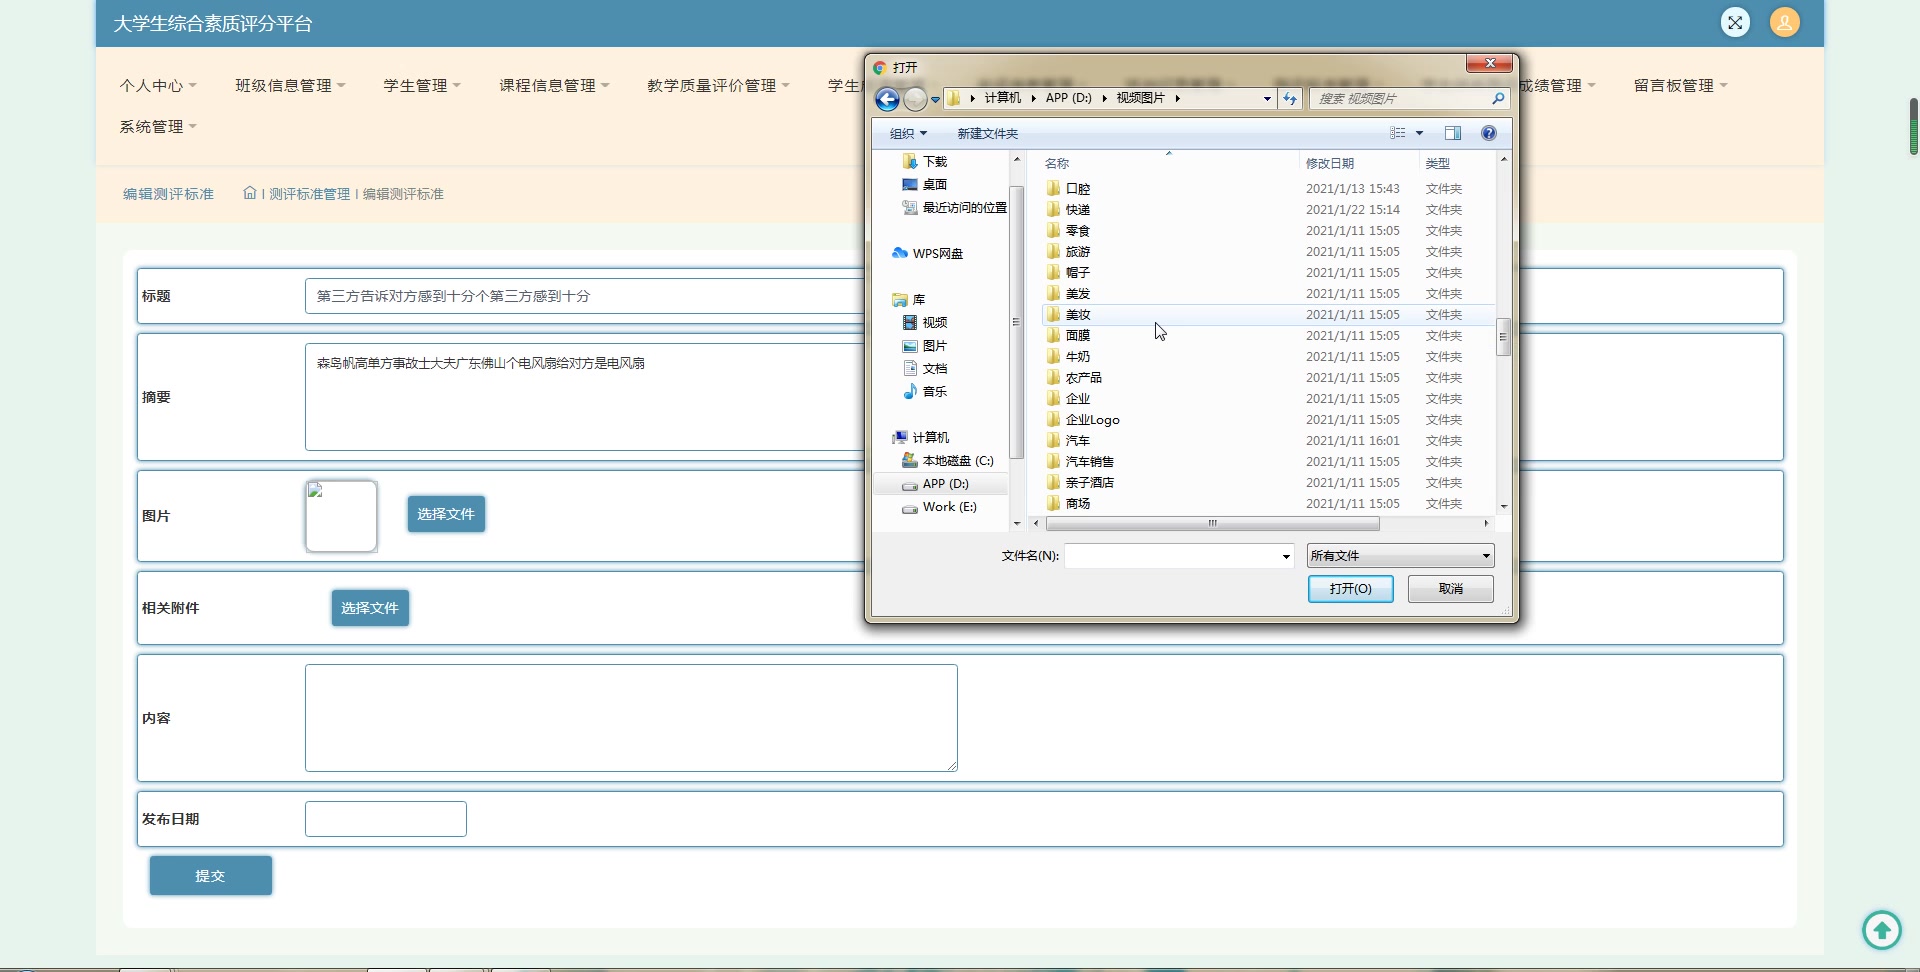
Task: Change view mode icon in the dialog toolbar
Action: coord(1398,133)
